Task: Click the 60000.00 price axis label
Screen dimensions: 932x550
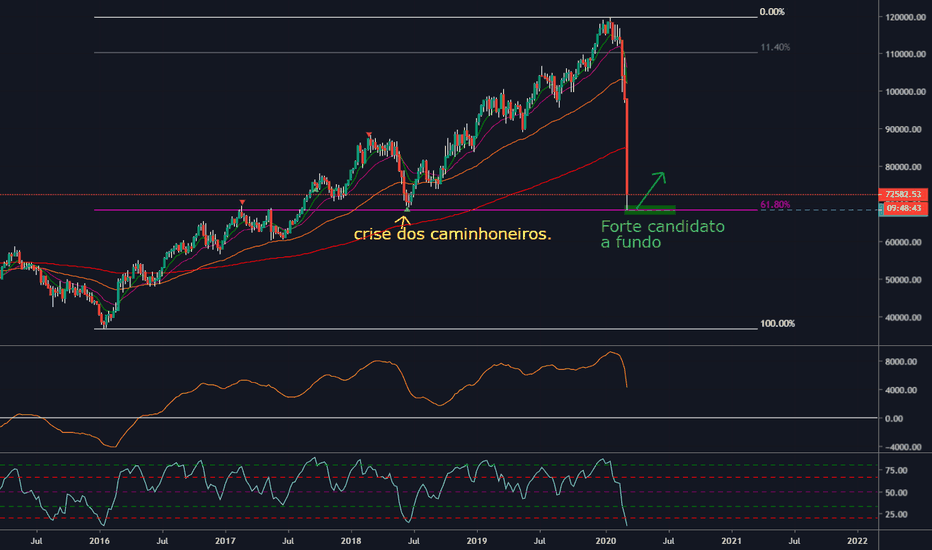Action: (905, 242)
